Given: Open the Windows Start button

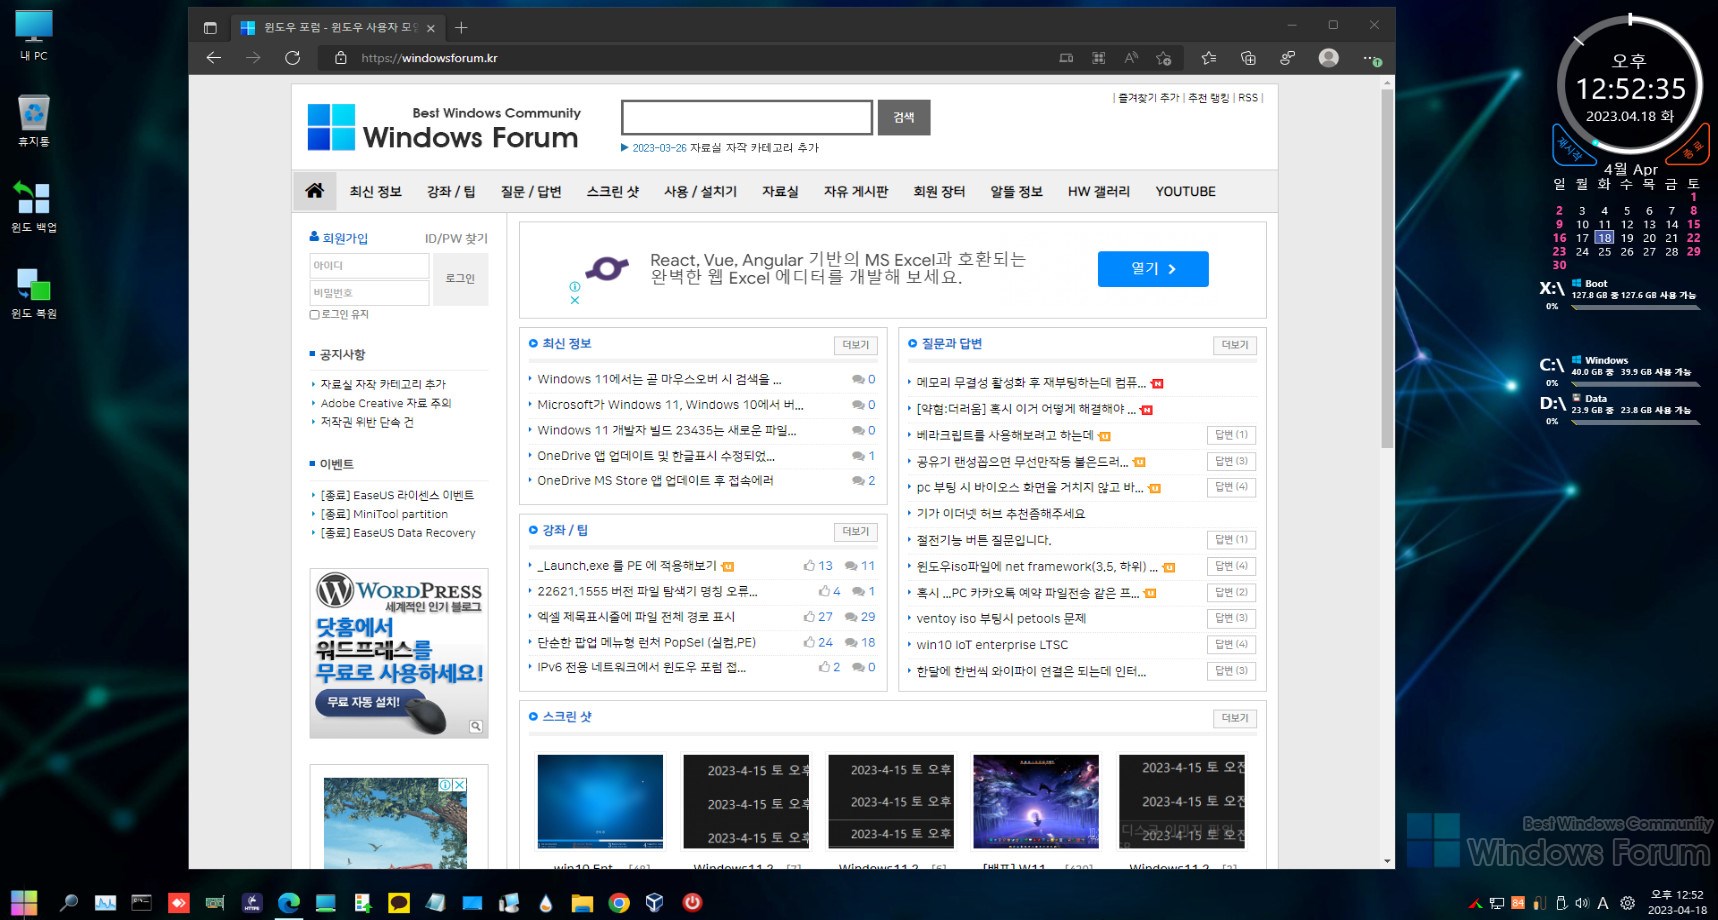Looking at the screenshot, I should (24, 903).
